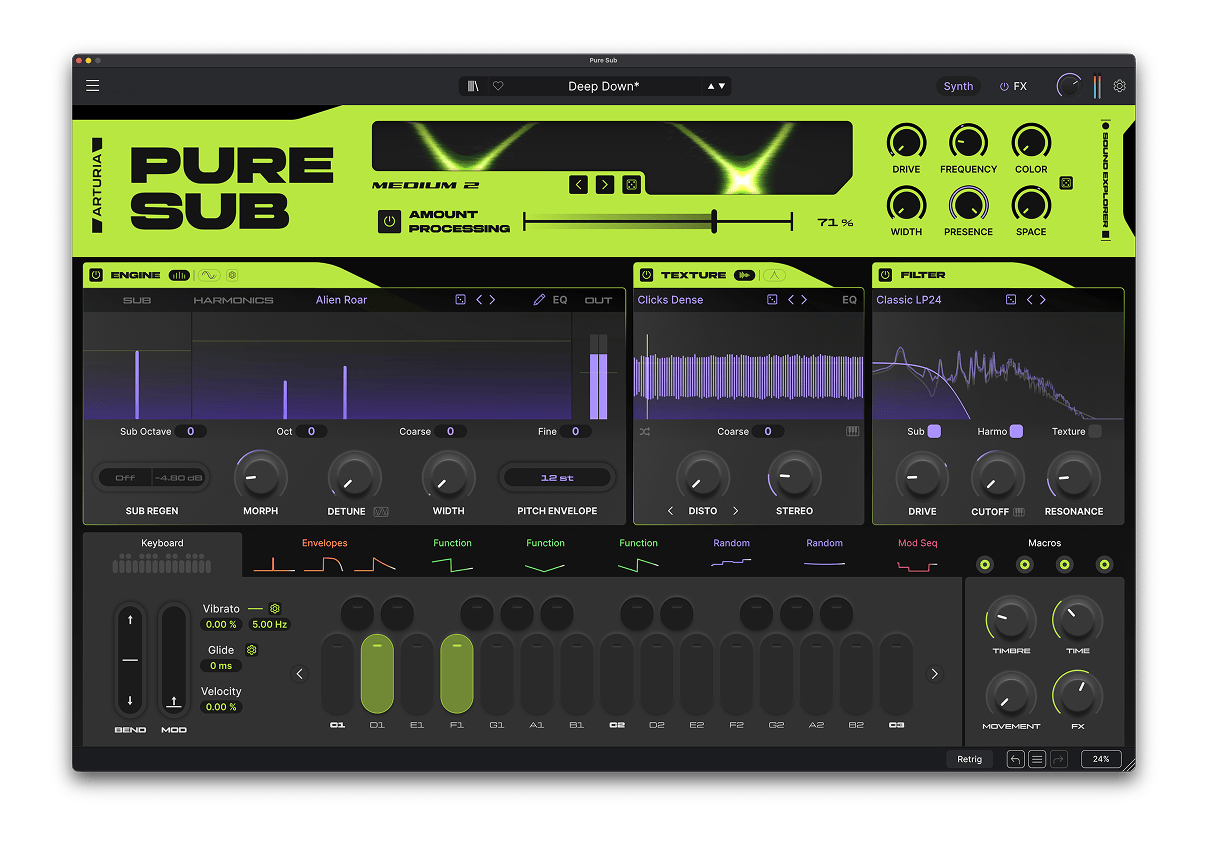This screenshot has width=1209, height=843.
Task: Toggle the Engine section power button
Action: point(96,275)
